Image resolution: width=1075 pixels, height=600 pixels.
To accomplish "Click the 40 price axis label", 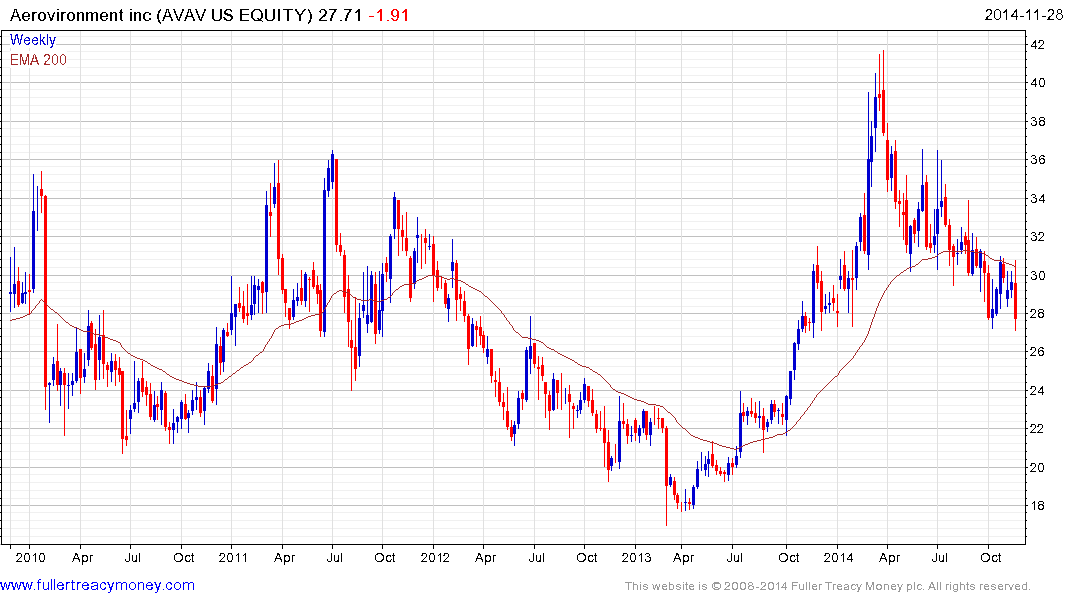I will point(1038,83).
